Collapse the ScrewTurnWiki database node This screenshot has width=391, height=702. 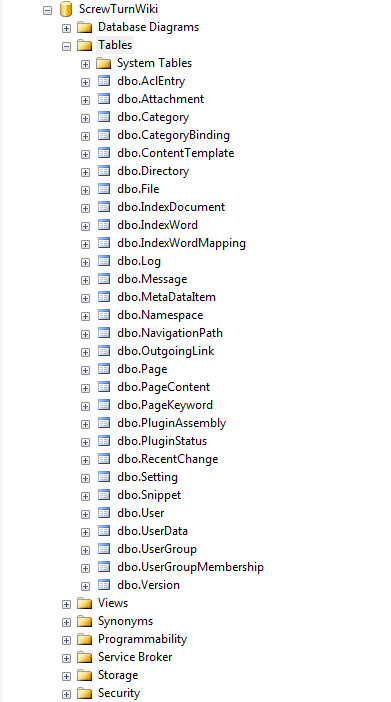coord(48,10)
